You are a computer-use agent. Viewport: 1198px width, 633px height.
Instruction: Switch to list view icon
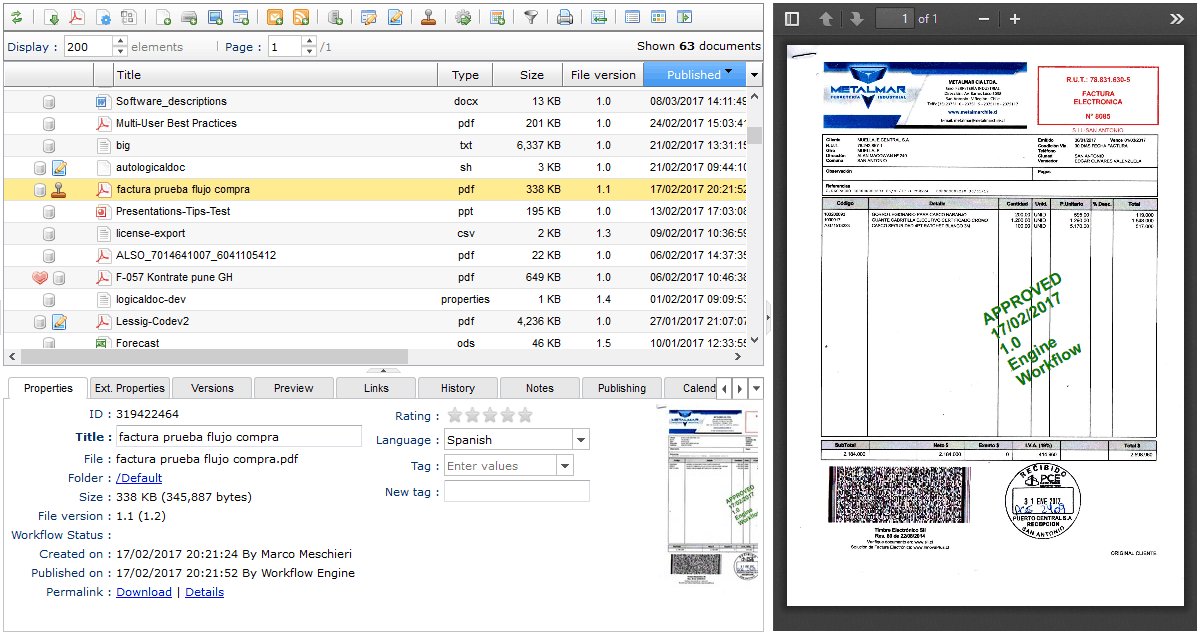click(633, 17)
